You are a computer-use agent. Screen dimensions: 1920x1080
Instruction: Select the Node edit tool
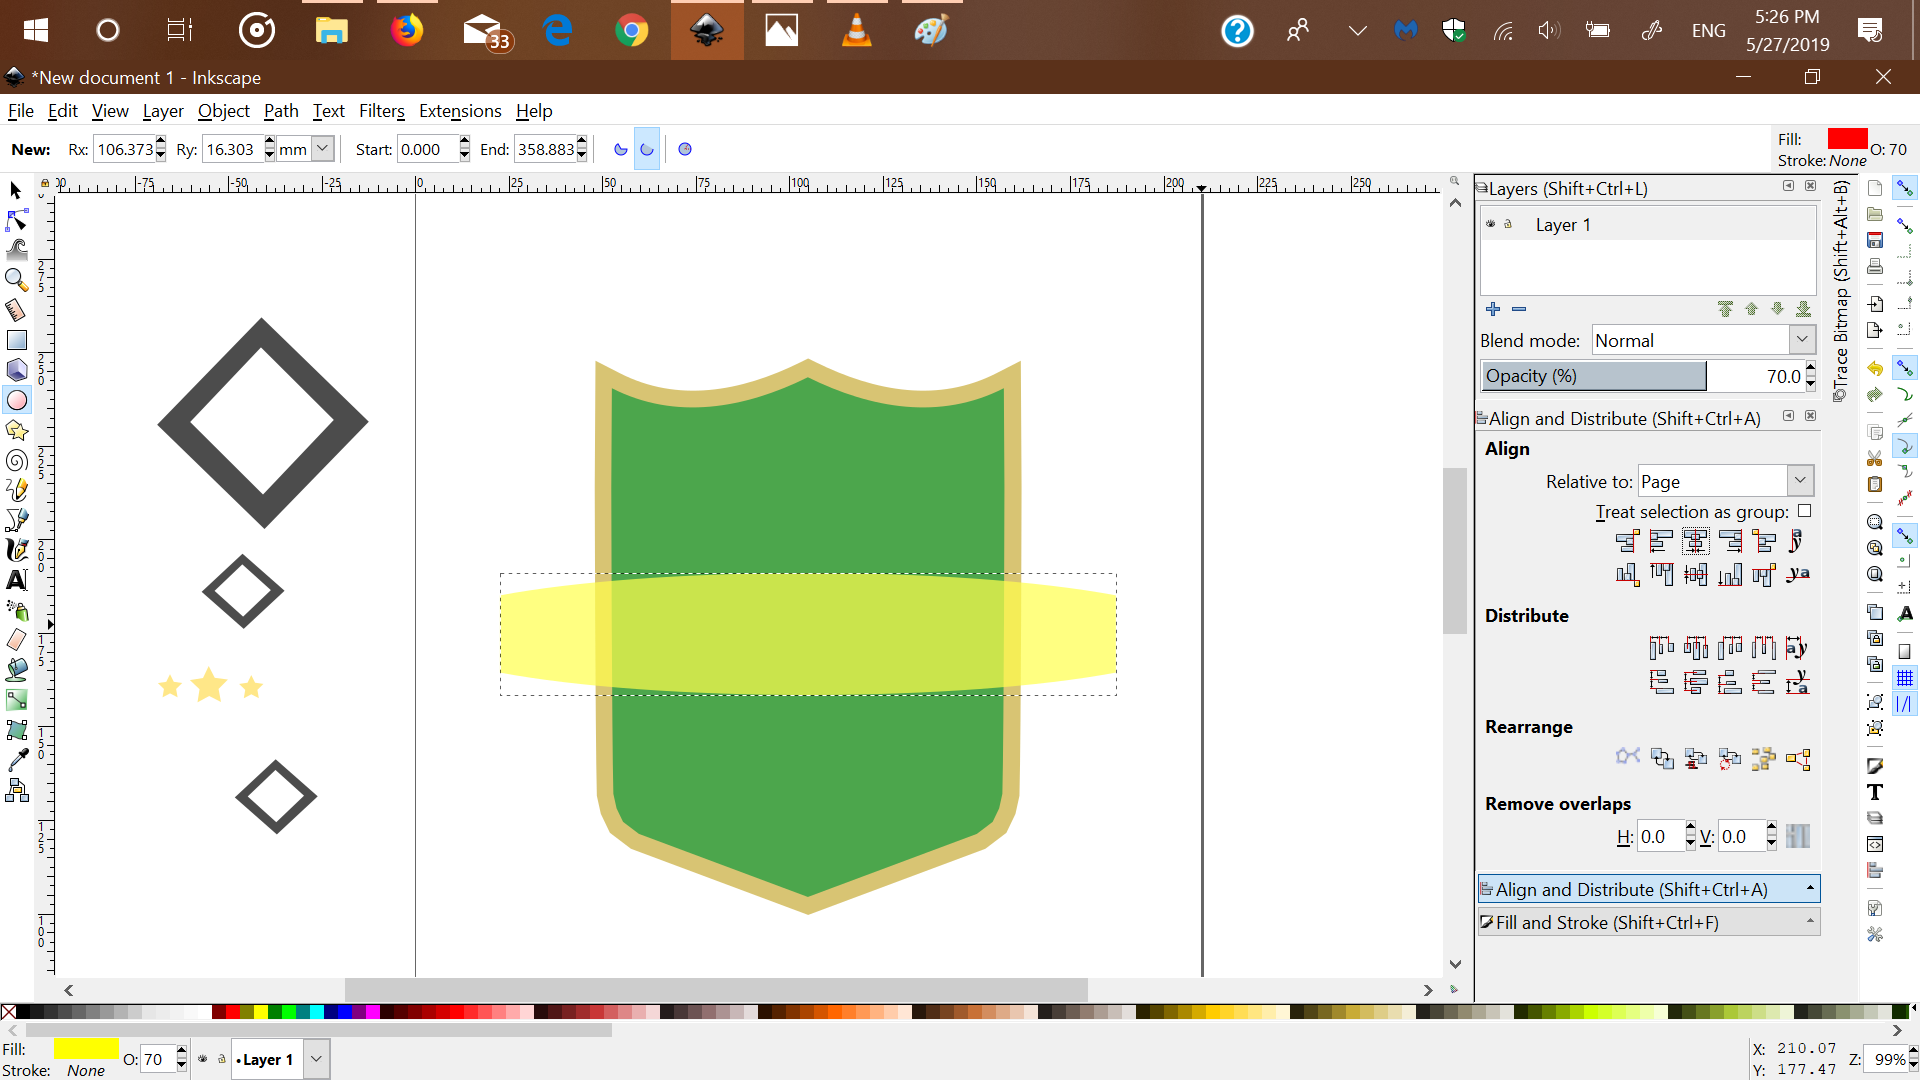click(17, 220)
